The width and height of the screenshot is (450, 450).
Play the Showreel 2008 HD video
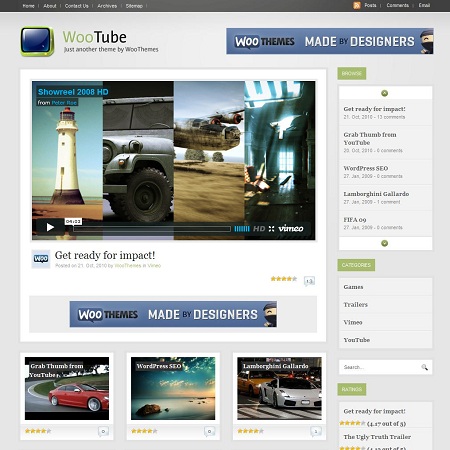tap(50, 227)
